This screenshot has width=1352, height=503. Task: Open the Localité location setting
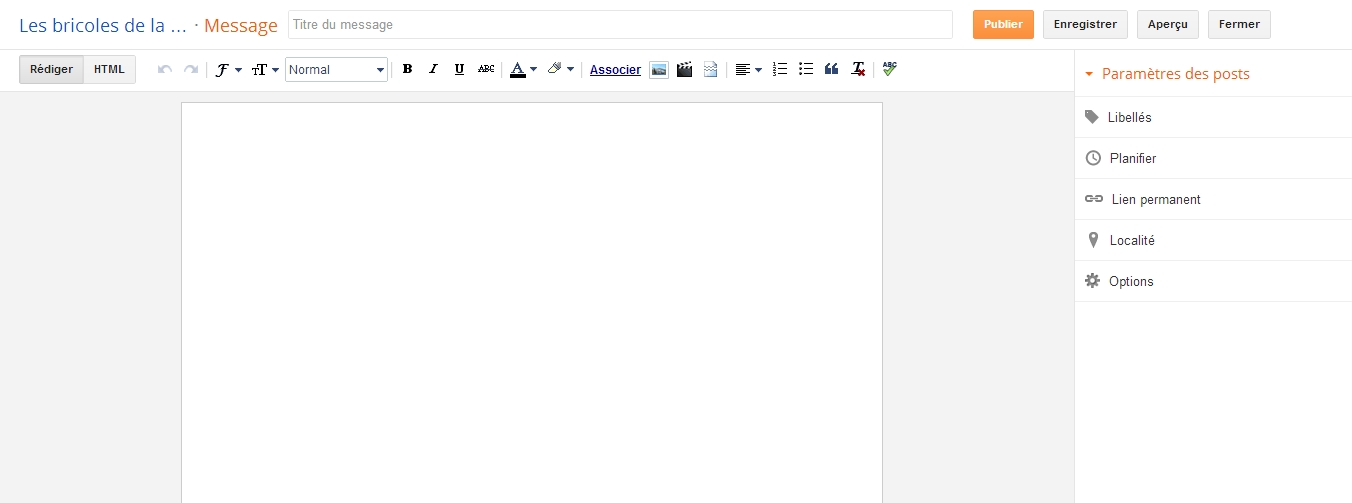click(x=1213, y=240)
